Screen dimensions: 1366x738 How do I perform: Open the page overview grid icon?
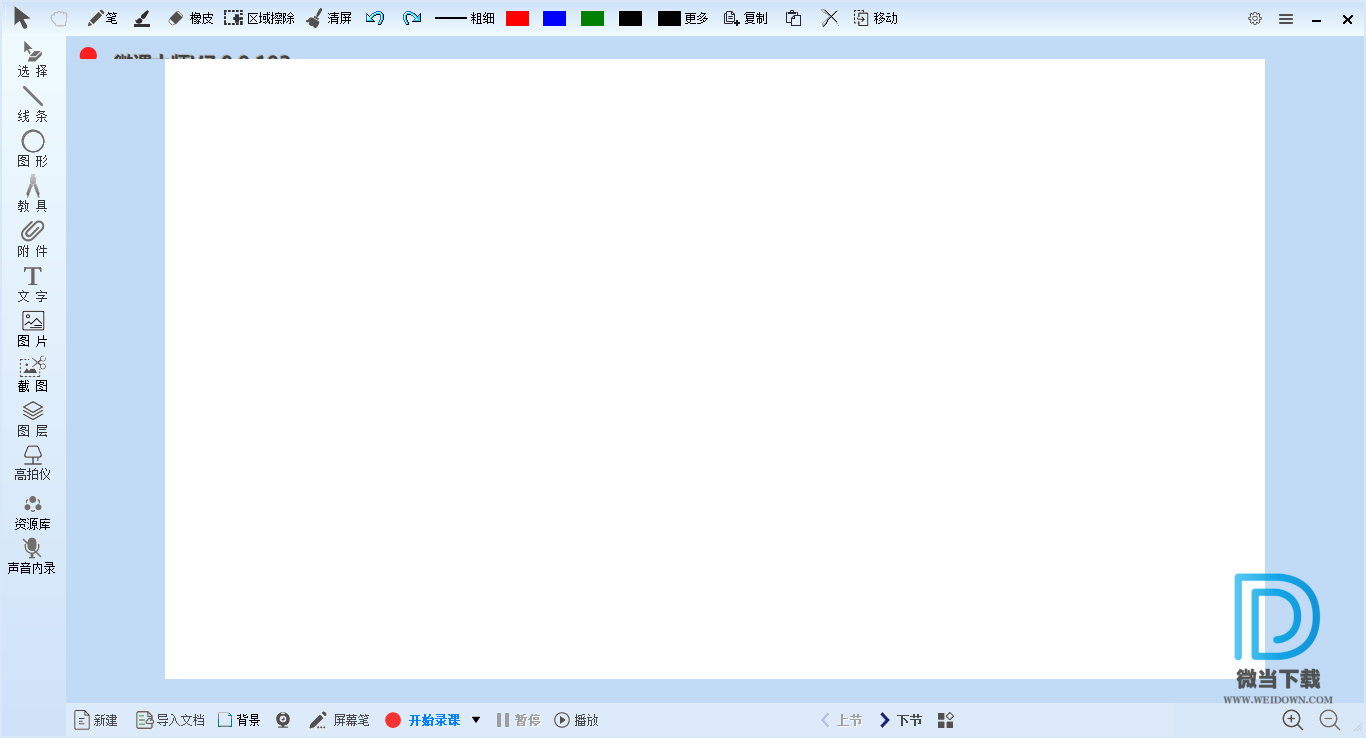click(x=946, y=720)
